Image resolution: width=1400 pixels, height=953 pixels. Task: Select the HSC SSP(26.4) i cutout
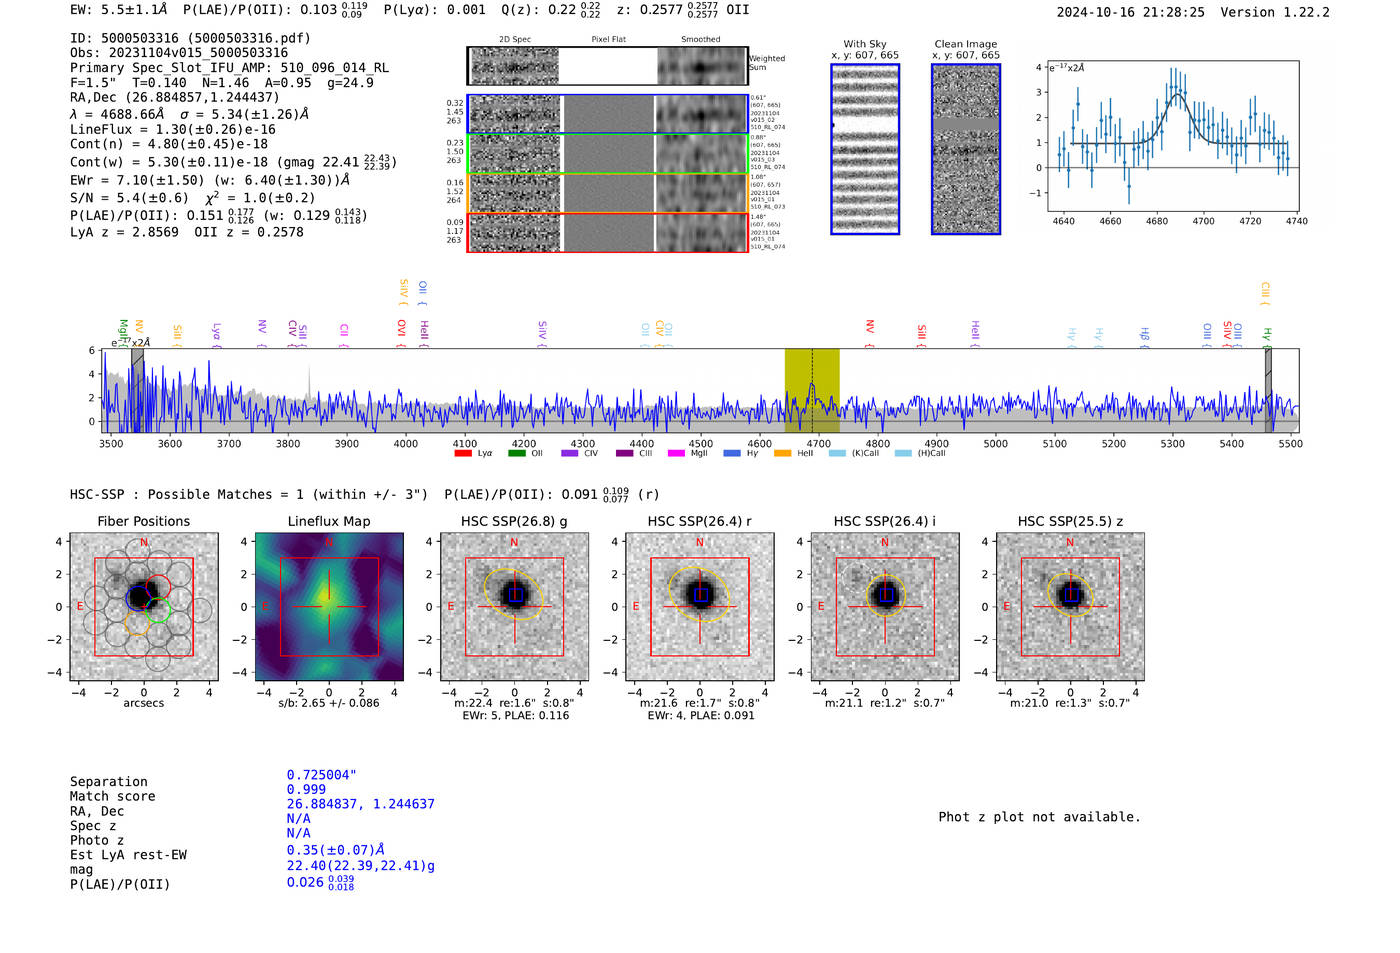tap(885, 607)
